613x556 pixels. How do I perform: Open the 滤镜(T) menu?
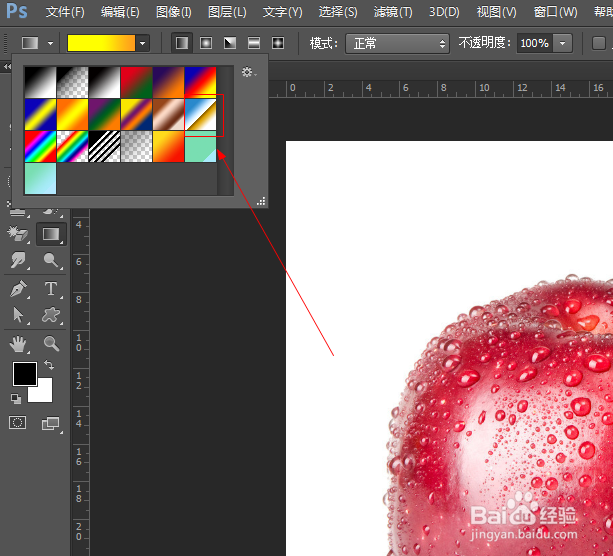pos(393,12)
